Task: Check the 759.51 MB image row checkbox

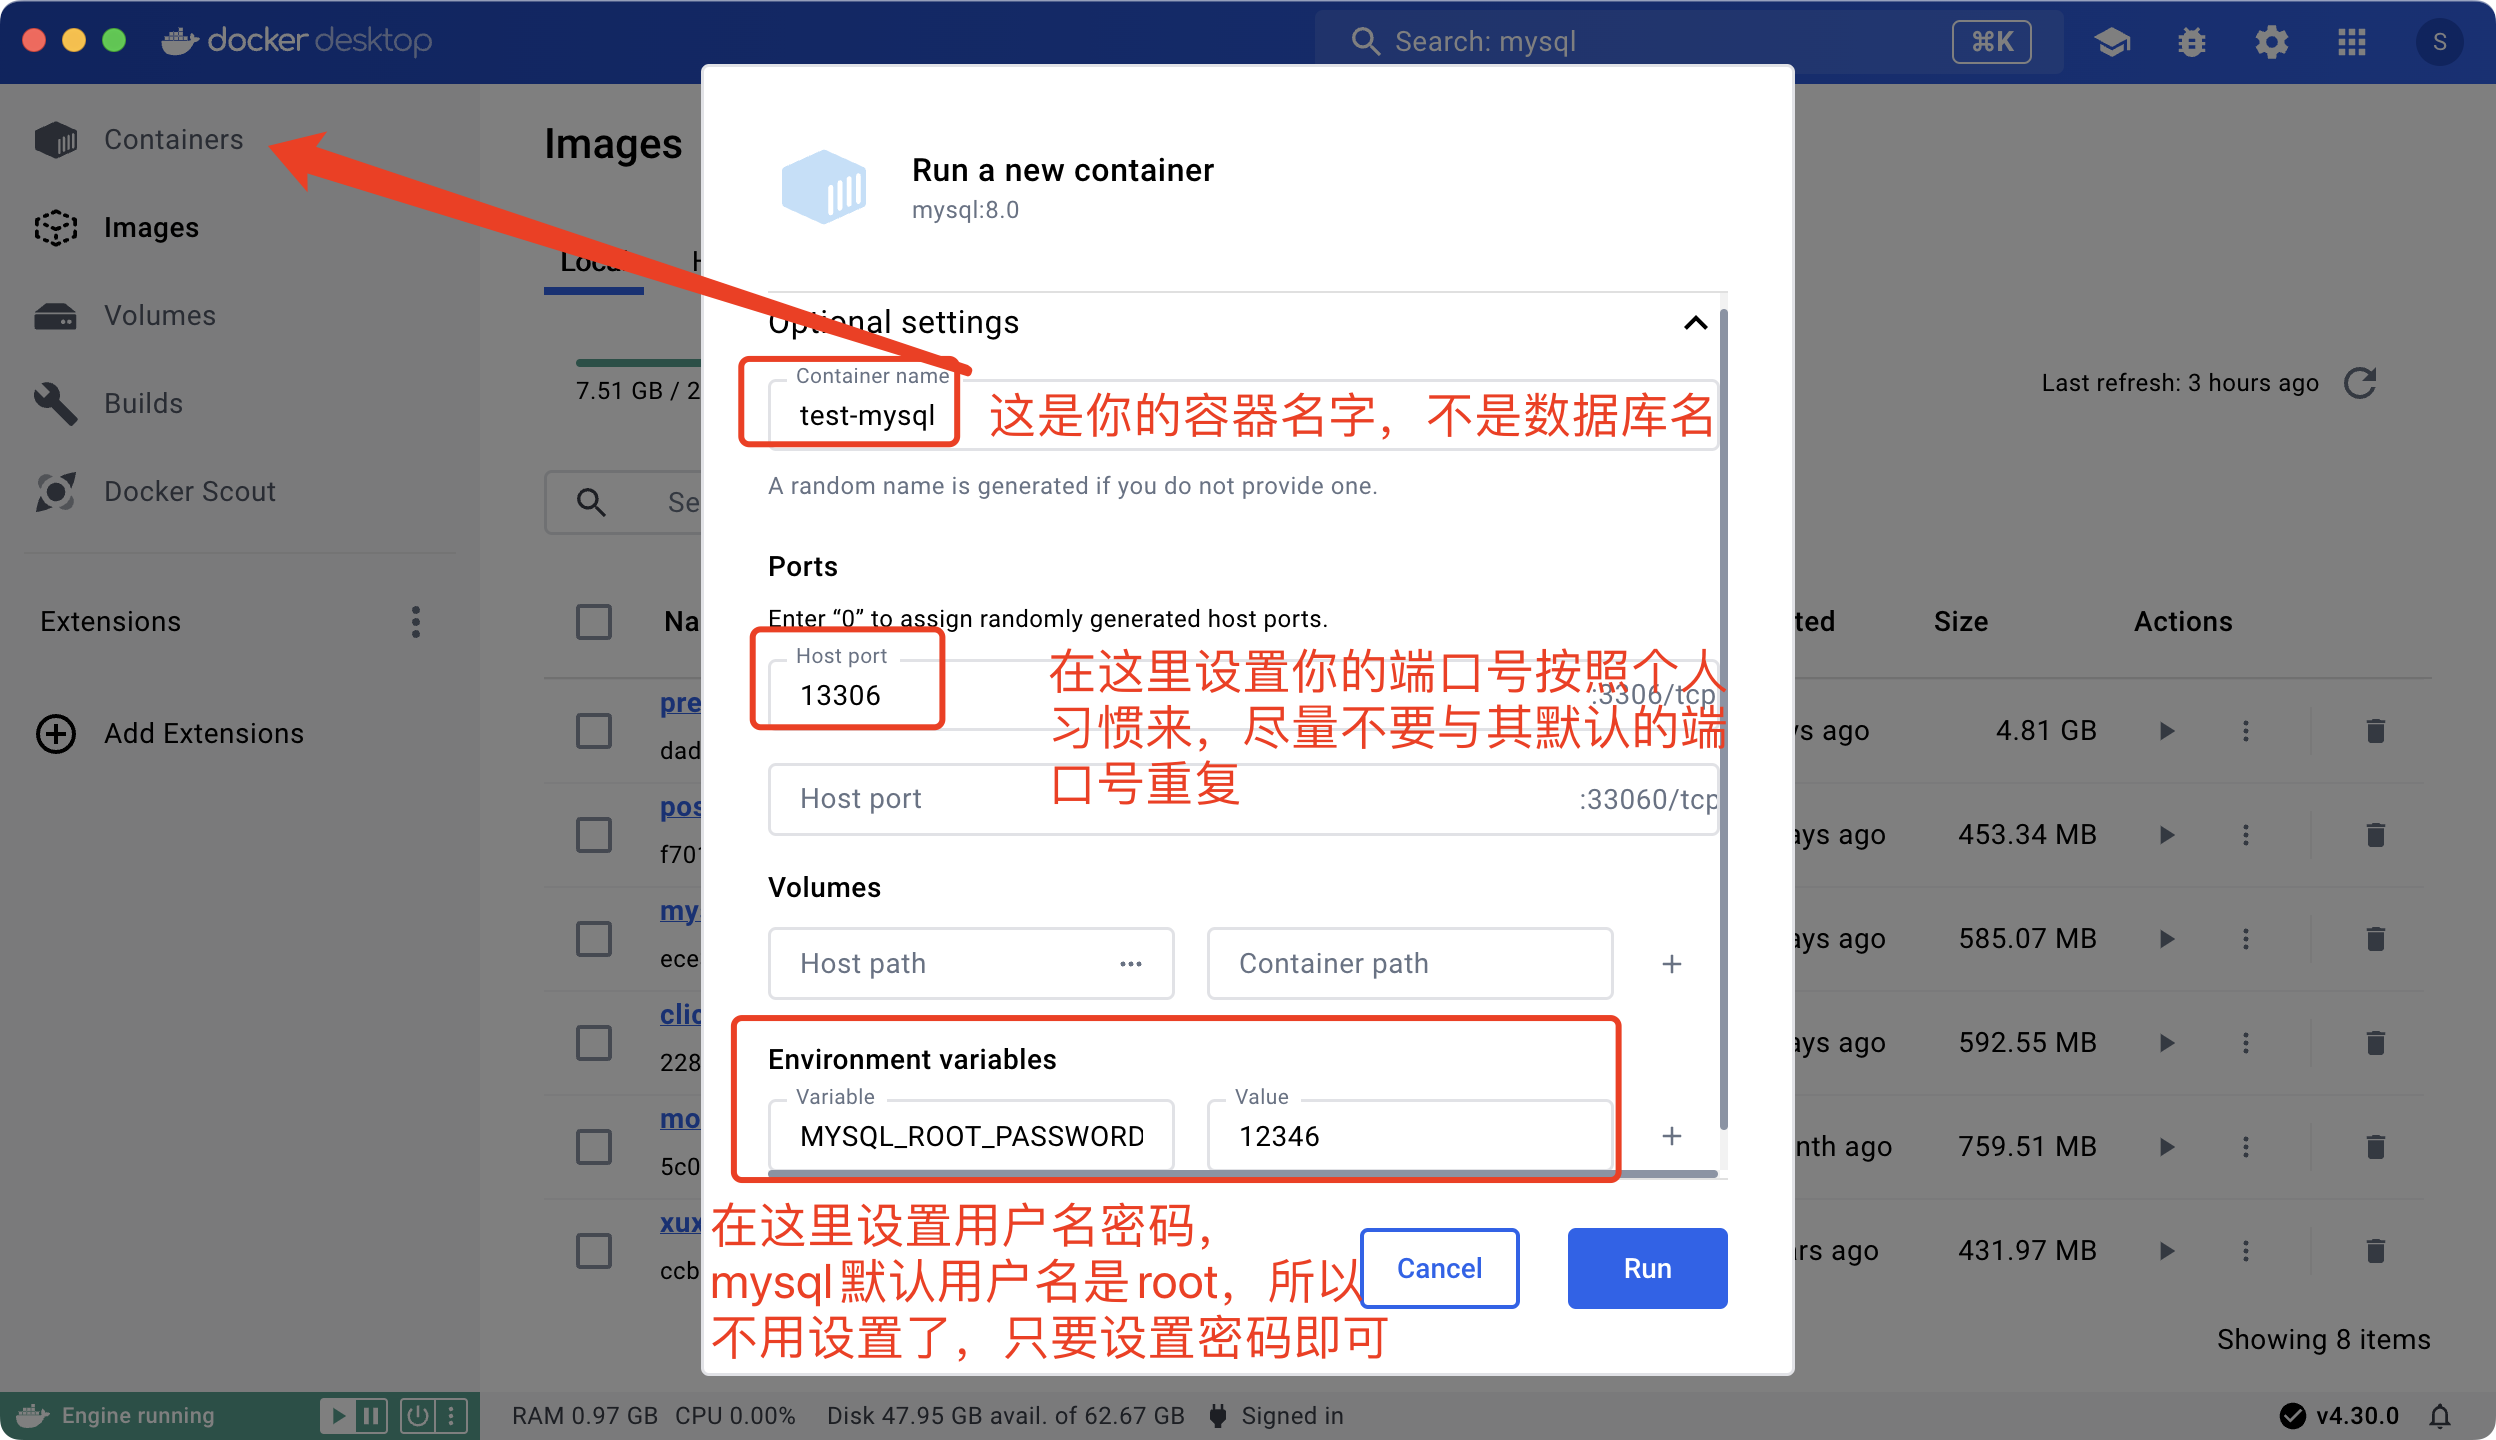Action: click(594, 1146)
